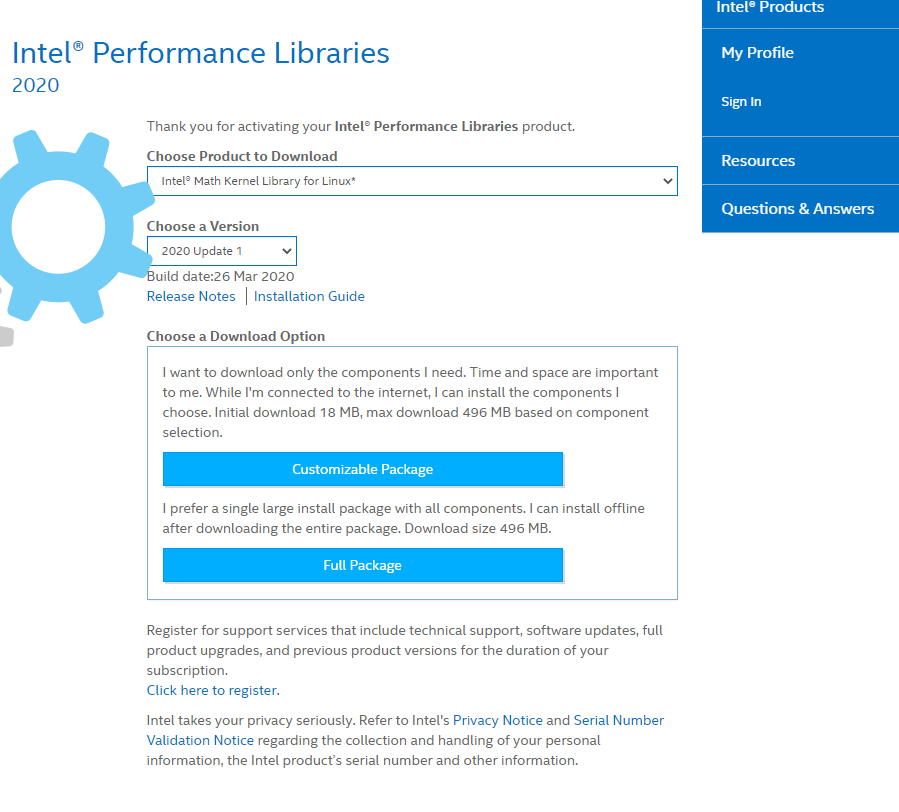Click Sign In in the sidebar

(x=741, y=101)
